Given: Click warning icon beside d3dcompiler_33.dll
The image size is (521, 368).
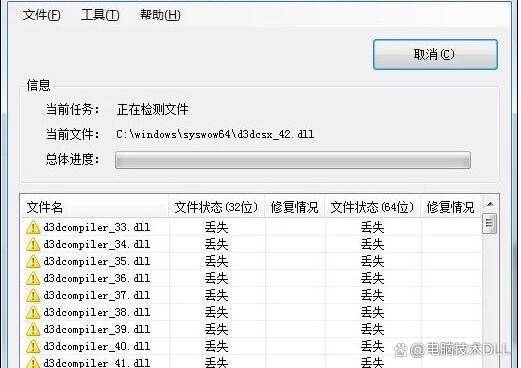Looking at the screenshot, I should 33,227.
